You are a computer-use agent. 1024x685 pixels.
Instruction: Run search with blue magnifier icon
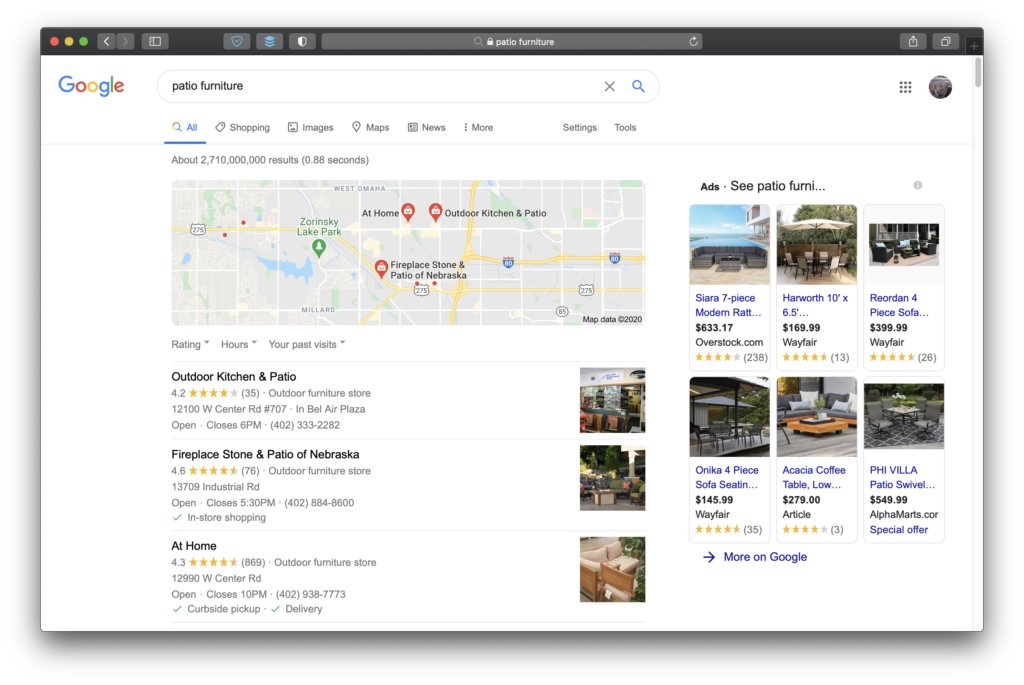tap(638, 86)
